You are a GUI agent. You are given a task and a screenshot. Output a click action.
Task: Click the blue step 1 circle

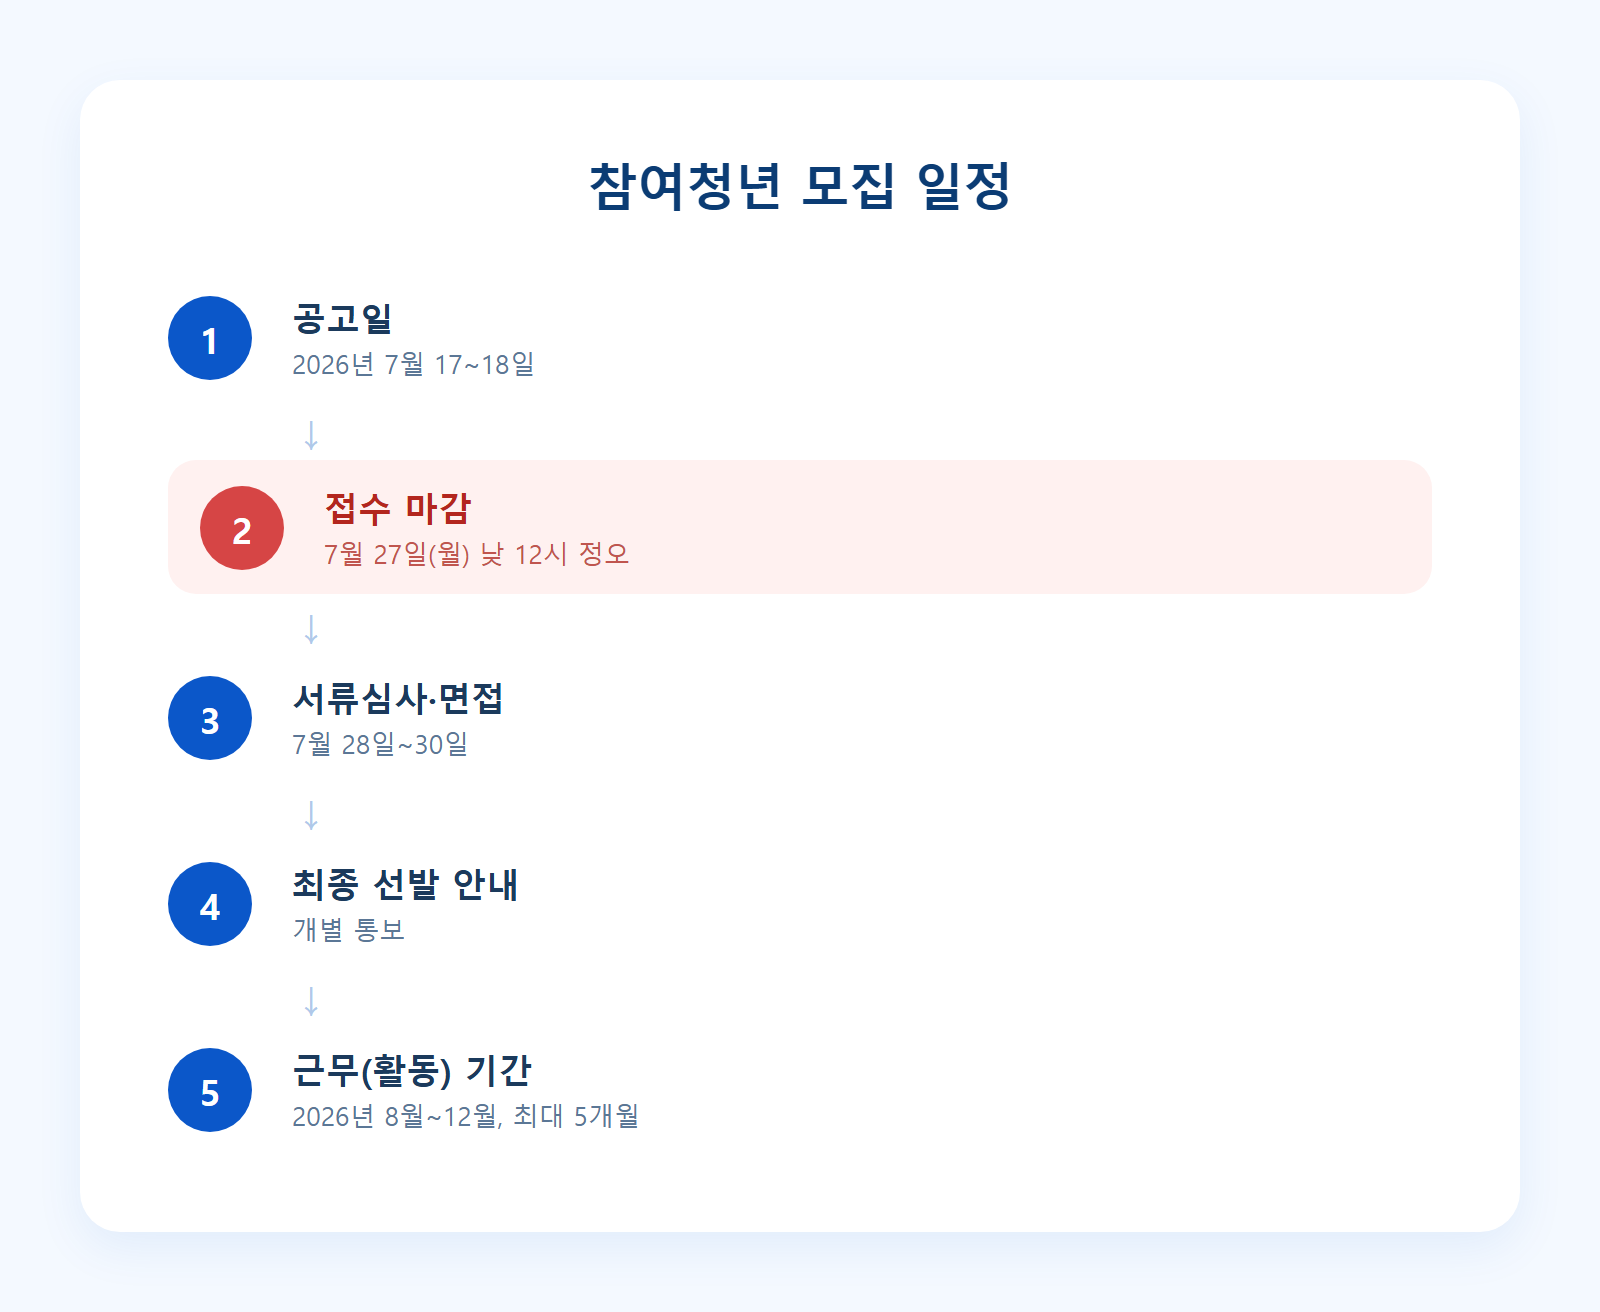210,338
